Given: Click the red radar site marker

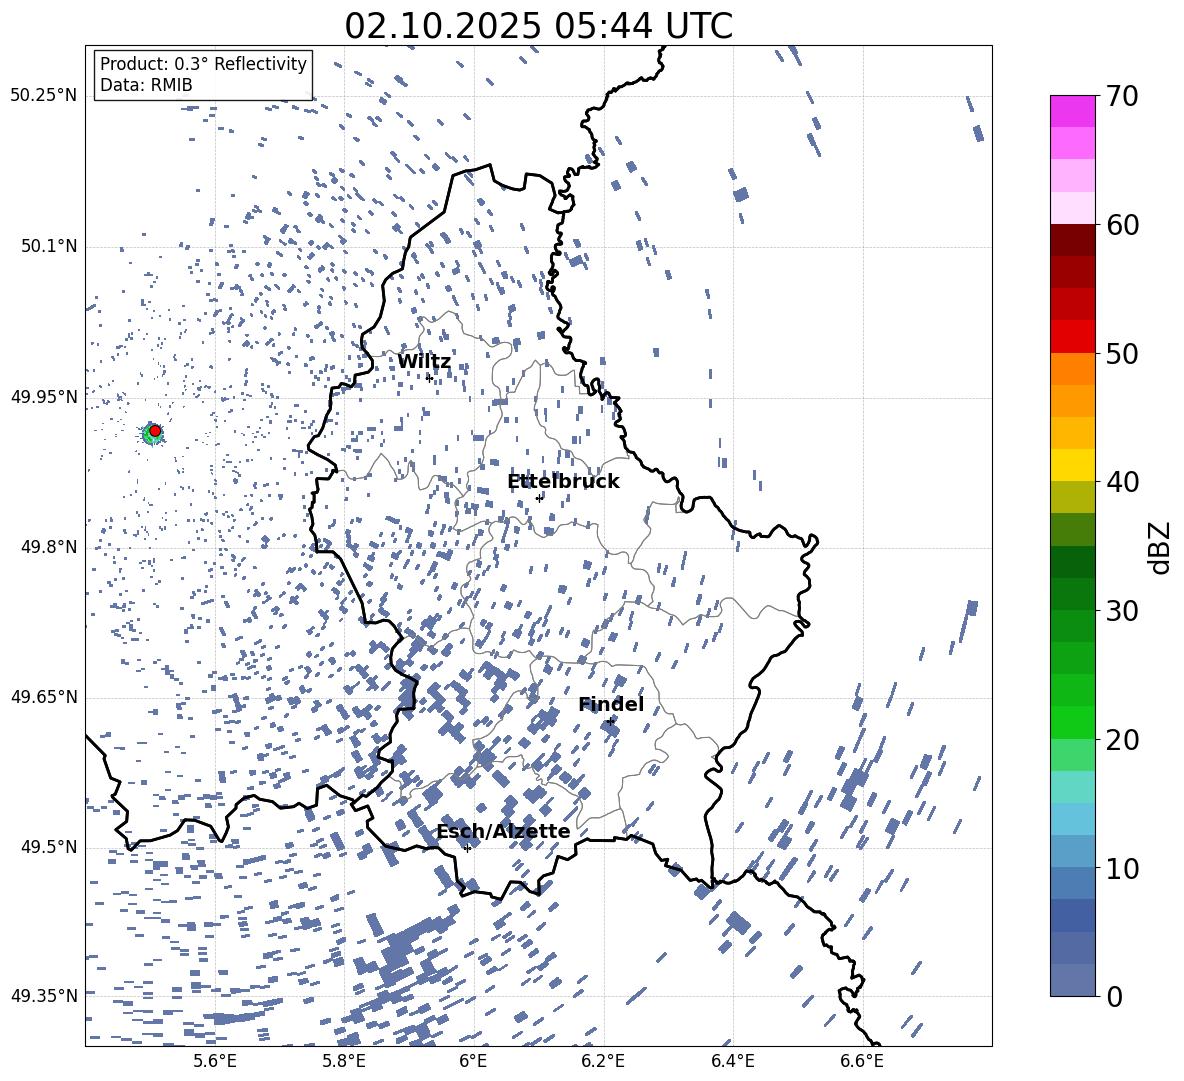Looking at the screenshot, I should click(x=155, y=431).
